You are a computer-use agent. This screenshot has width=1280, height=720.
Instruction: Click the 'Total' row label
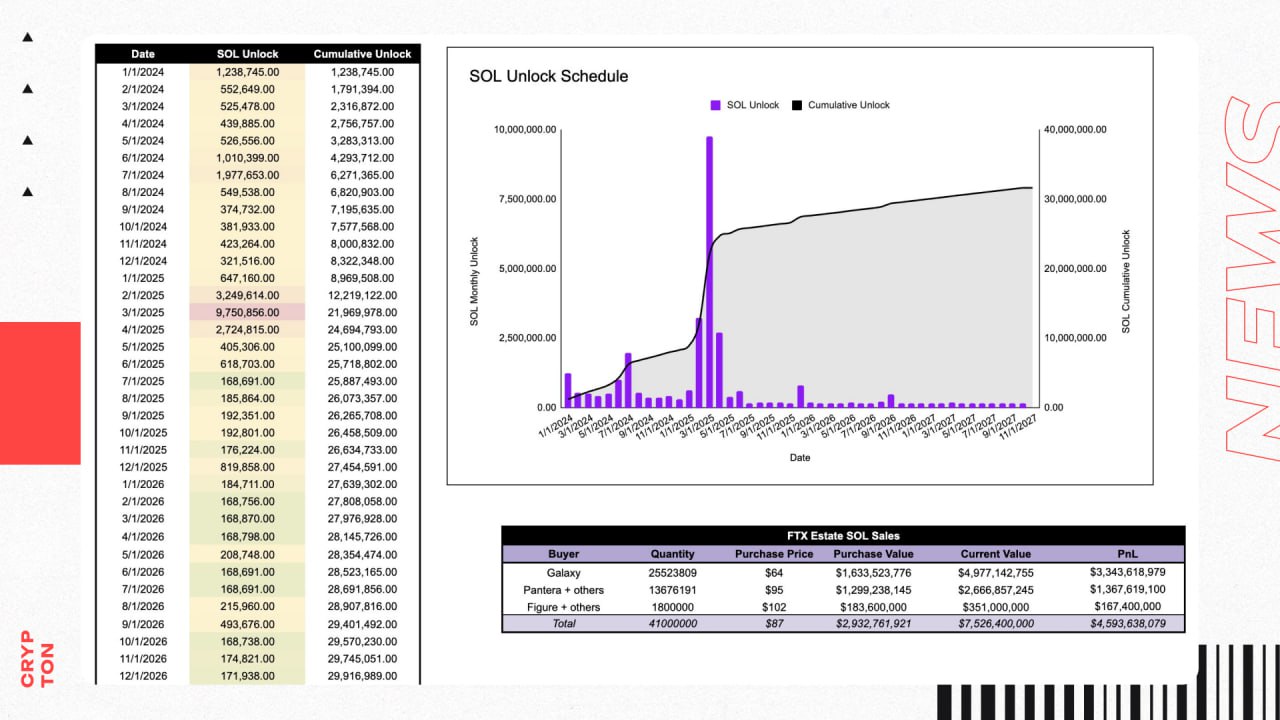(563, 624)
